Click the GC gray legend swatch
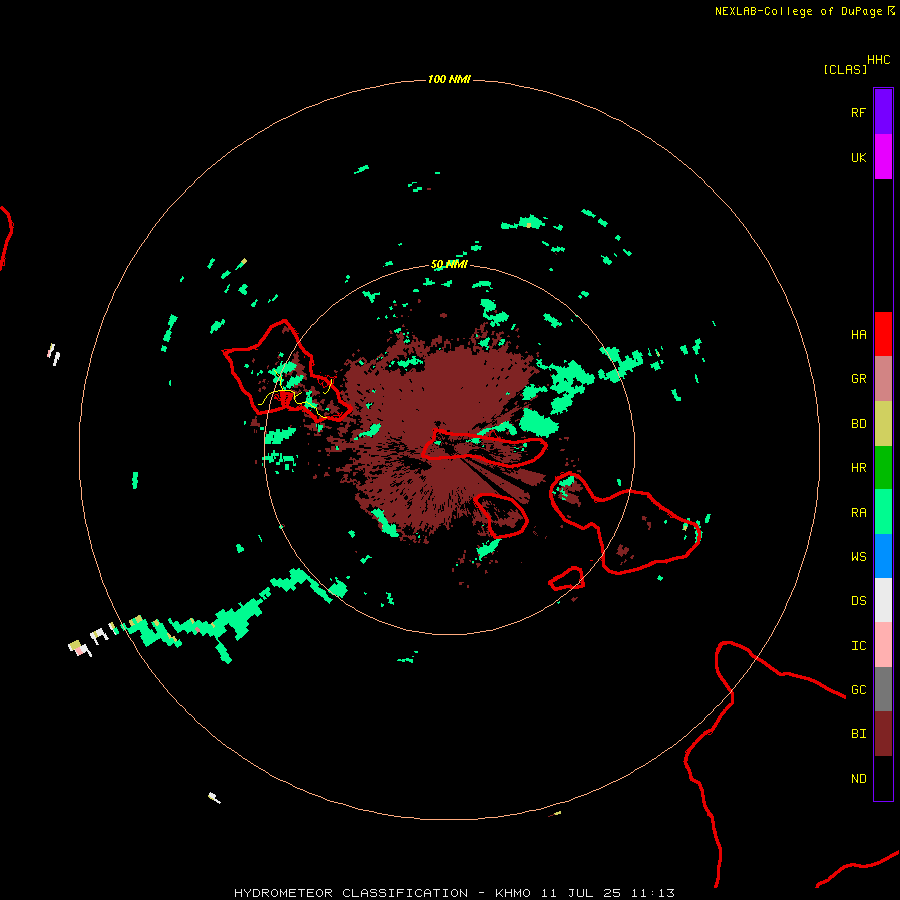 click(x=883, y=689)
